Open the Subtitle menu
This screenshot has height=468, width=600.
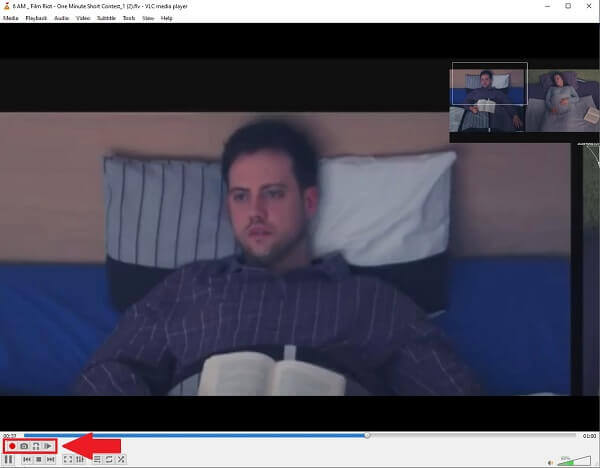point(106,18)
